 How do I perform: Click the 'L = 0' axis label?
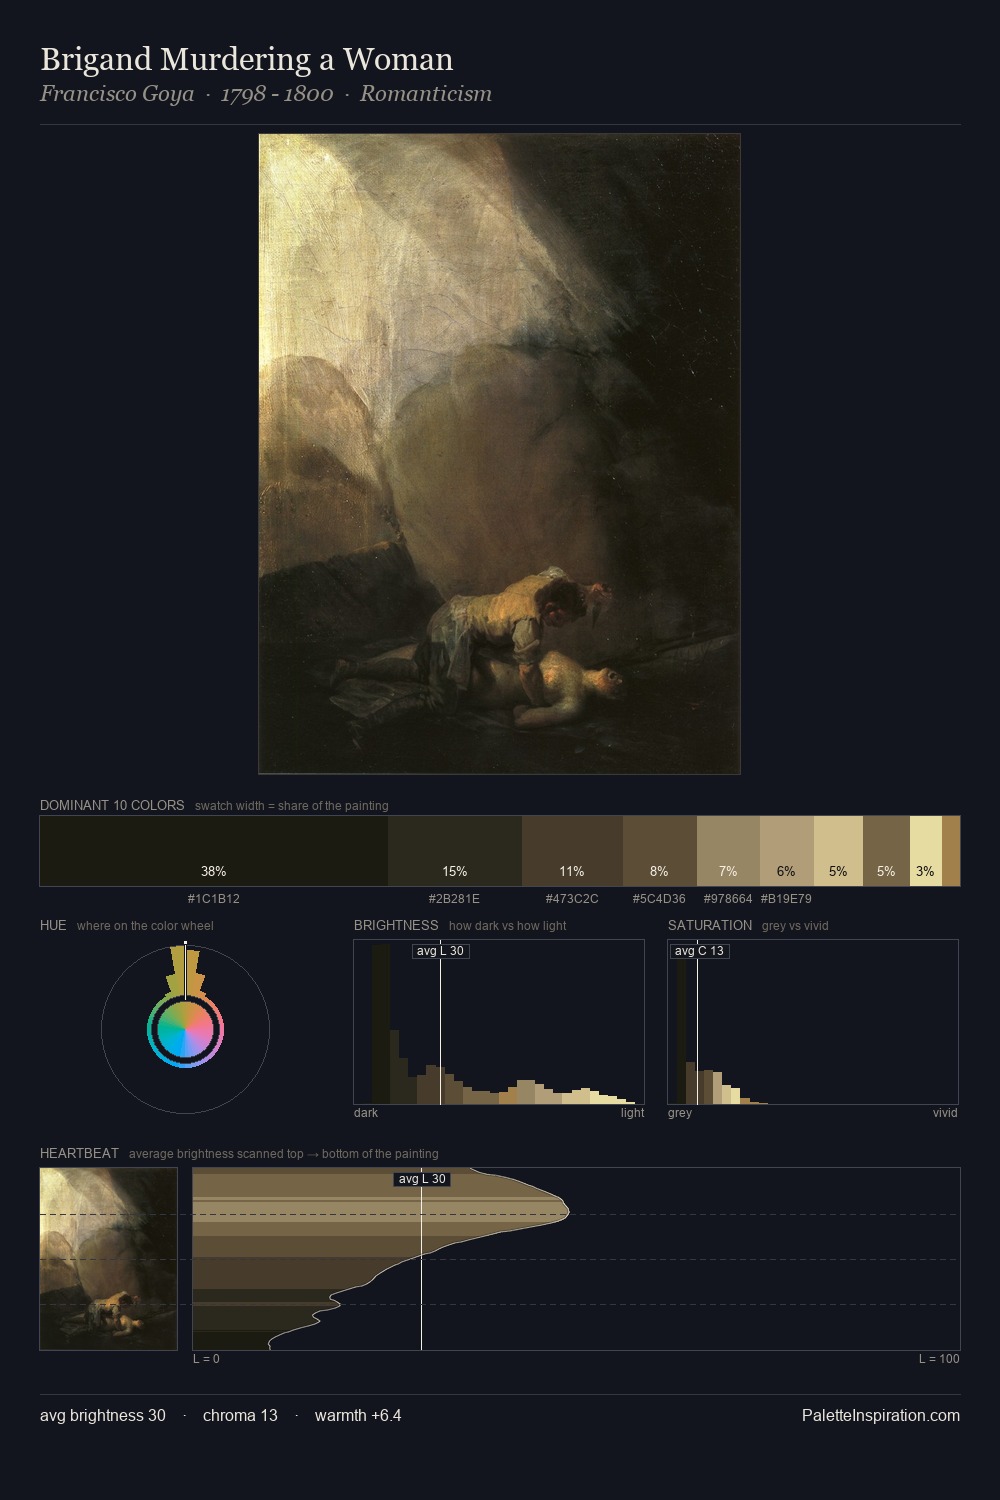(x=206, y=1359)
